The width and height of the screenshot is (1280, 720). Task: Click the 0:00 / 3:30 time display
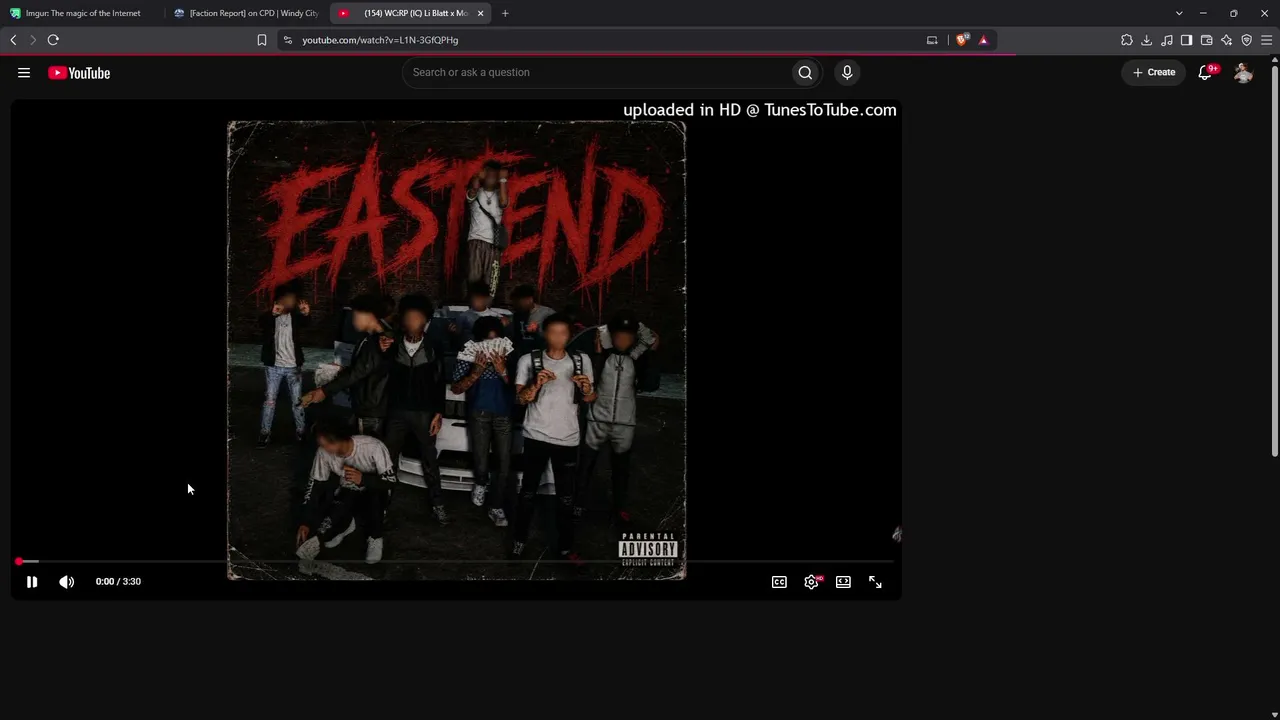click(x=118, y=581)
